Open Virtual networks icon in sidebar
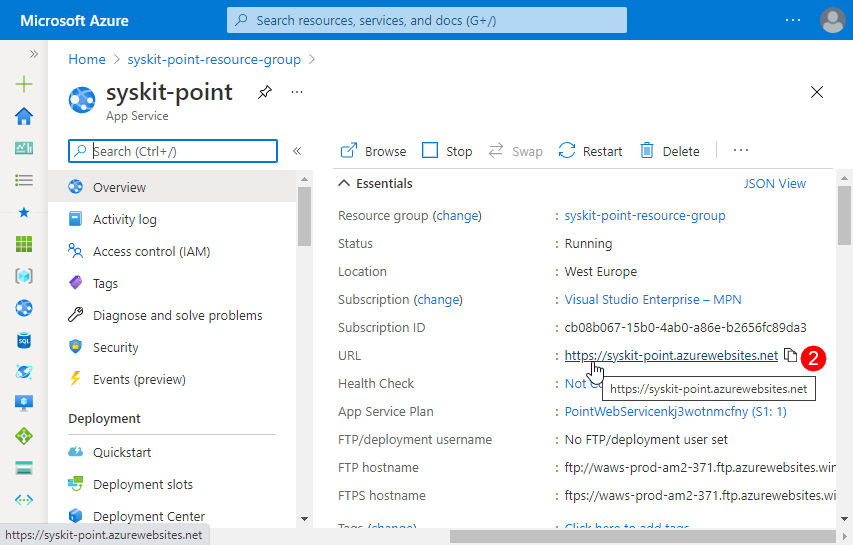Viewport: 853px width, 545px height. click(24, 500)
